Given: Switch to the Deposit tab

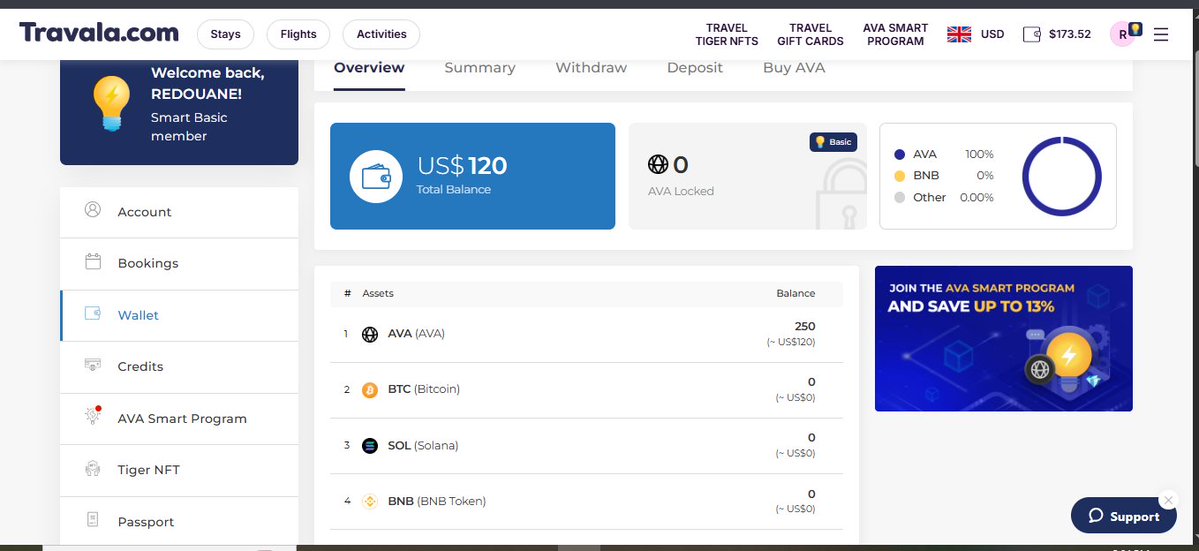Looking at the screenshot, I should [x=695, y=68].
